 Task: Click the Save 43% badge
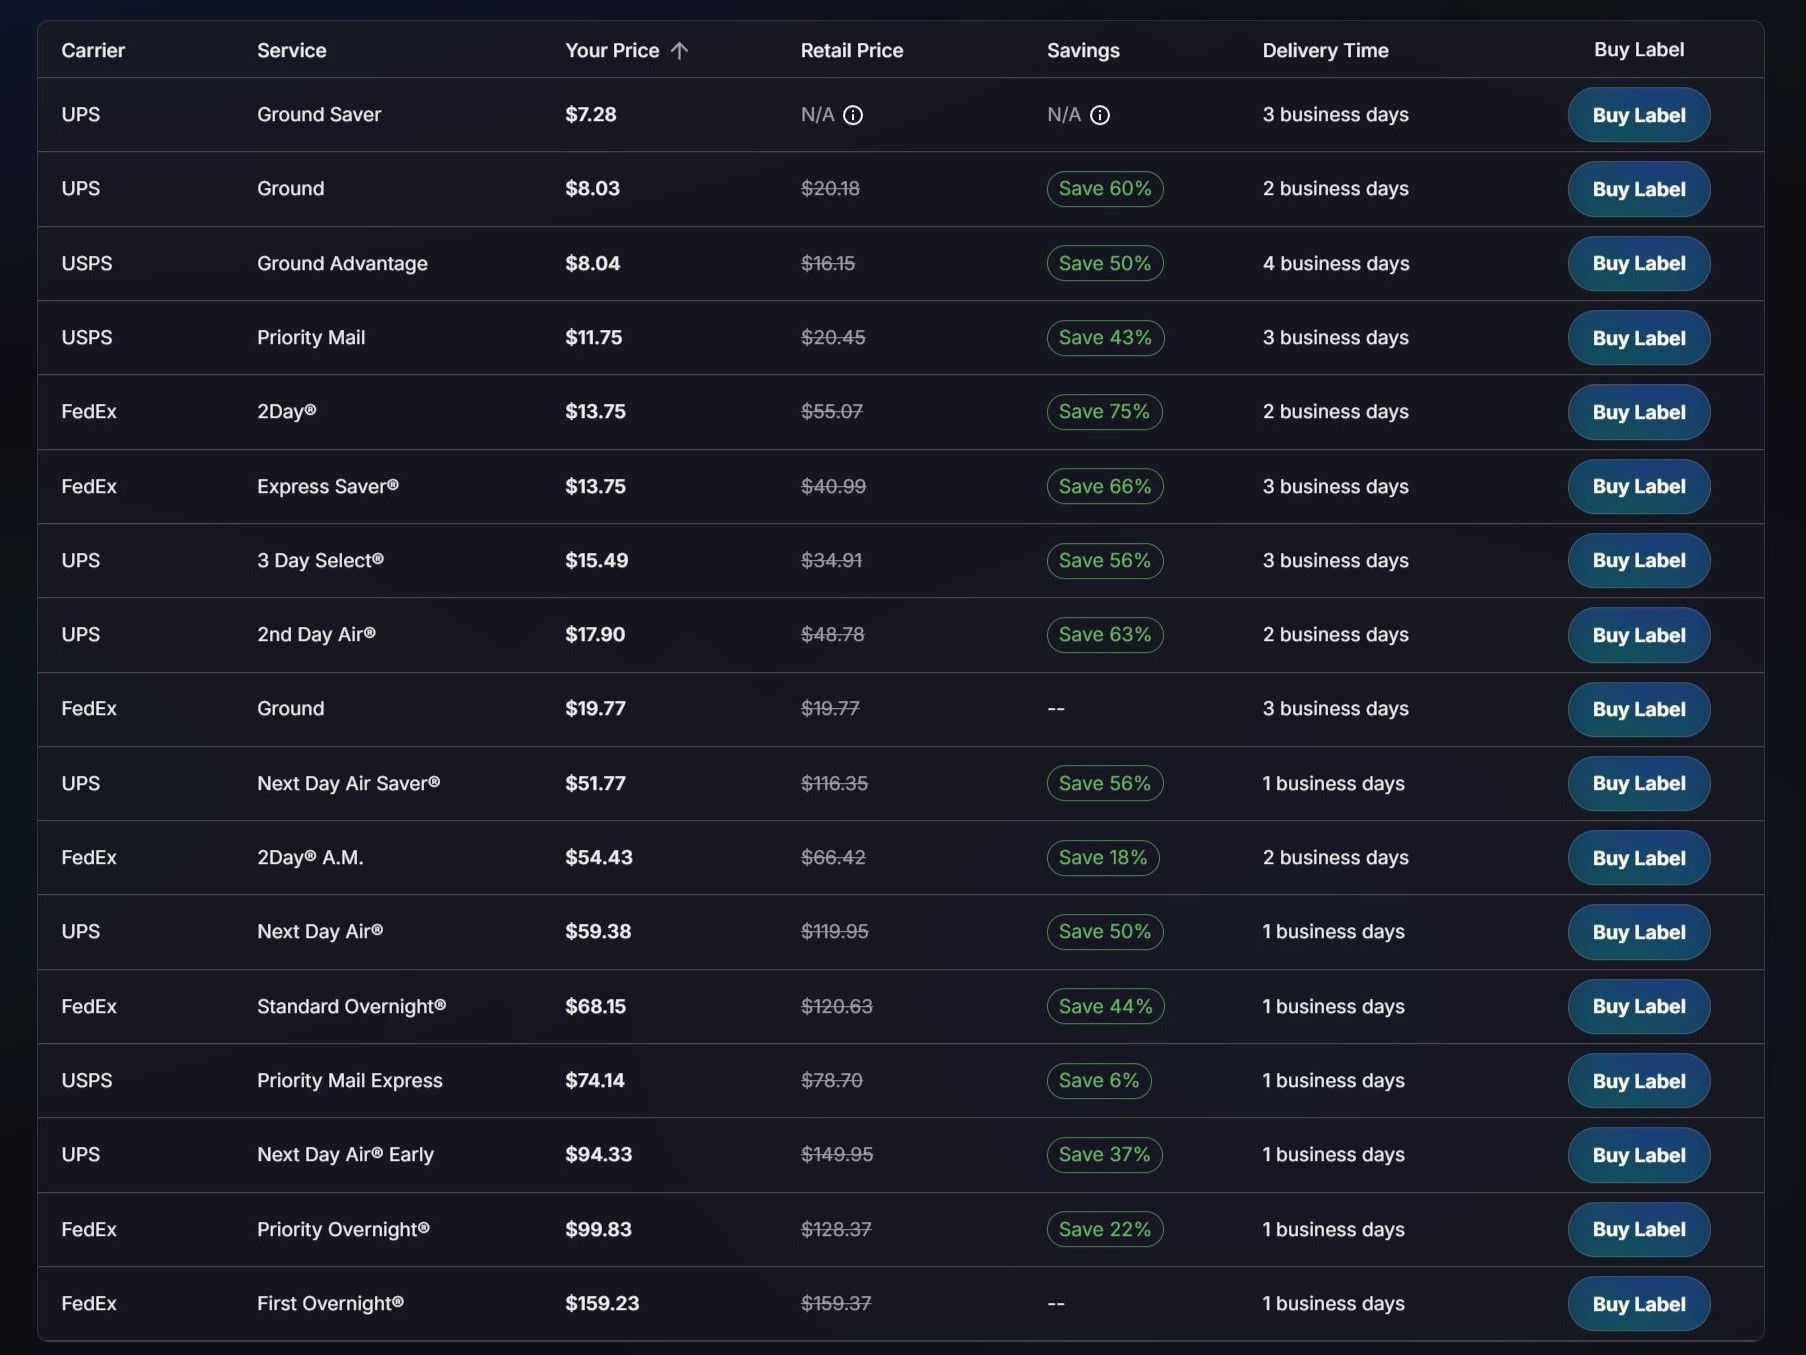pyautogui.click(x=1105, y=338)
